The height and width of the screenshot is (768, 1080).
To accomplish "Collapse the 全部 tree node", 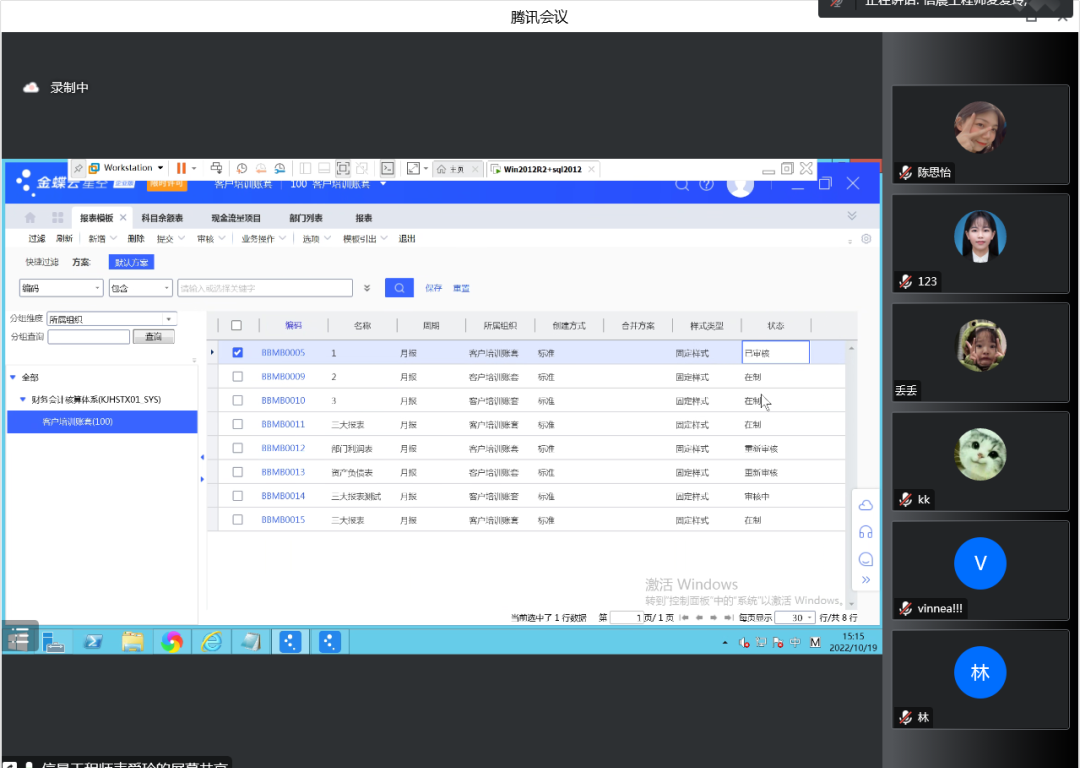I will coord(13,377).
